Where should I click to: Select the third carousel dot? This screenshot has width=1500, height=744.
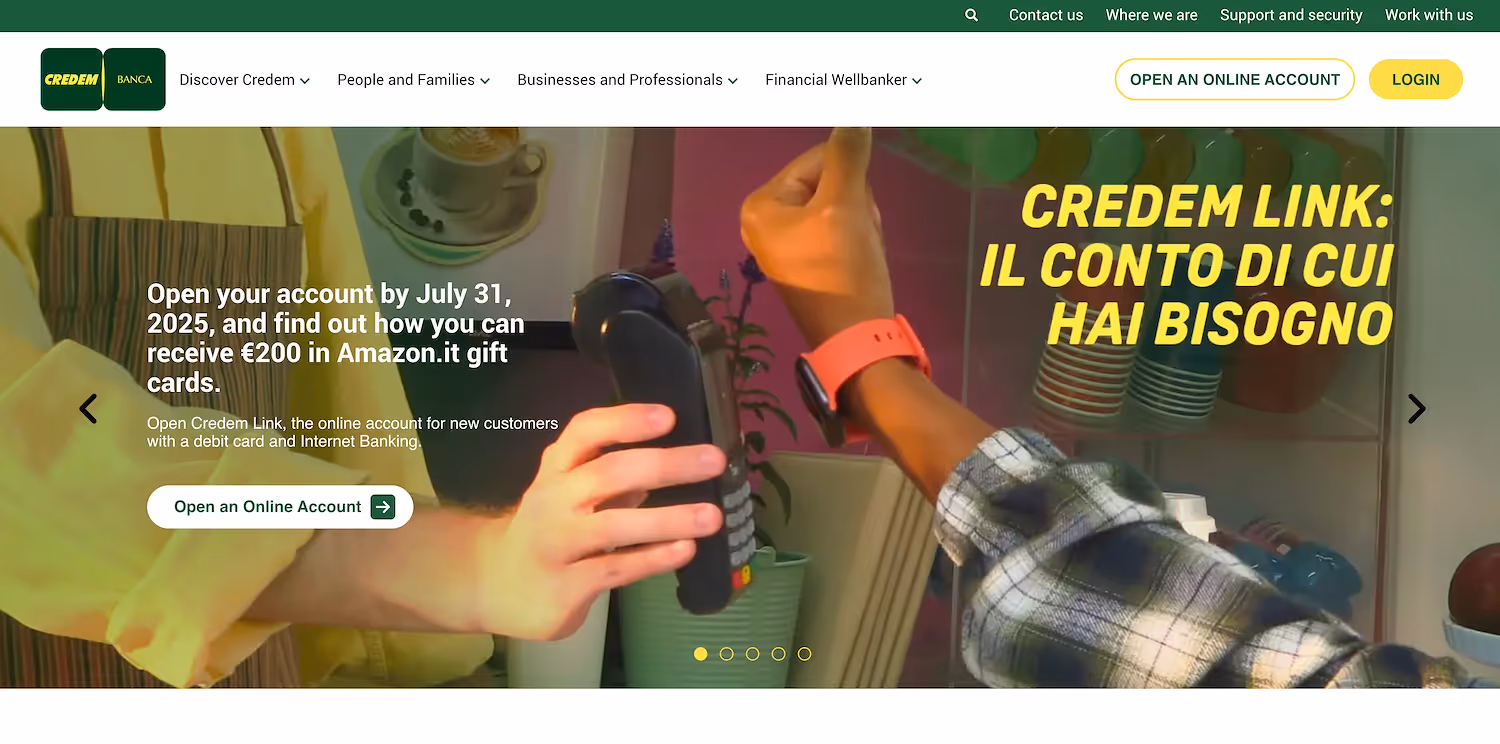[x=752, y=654]
